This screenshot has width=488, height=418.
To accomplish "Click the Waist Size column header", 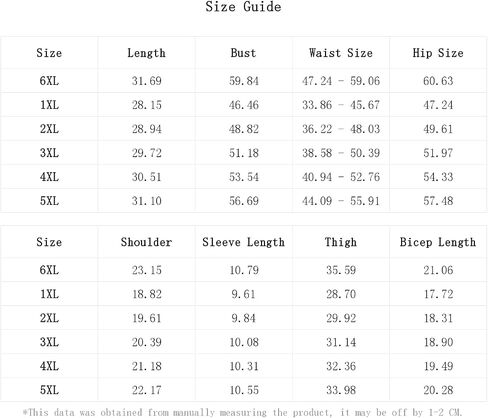I will click(341, 53).
